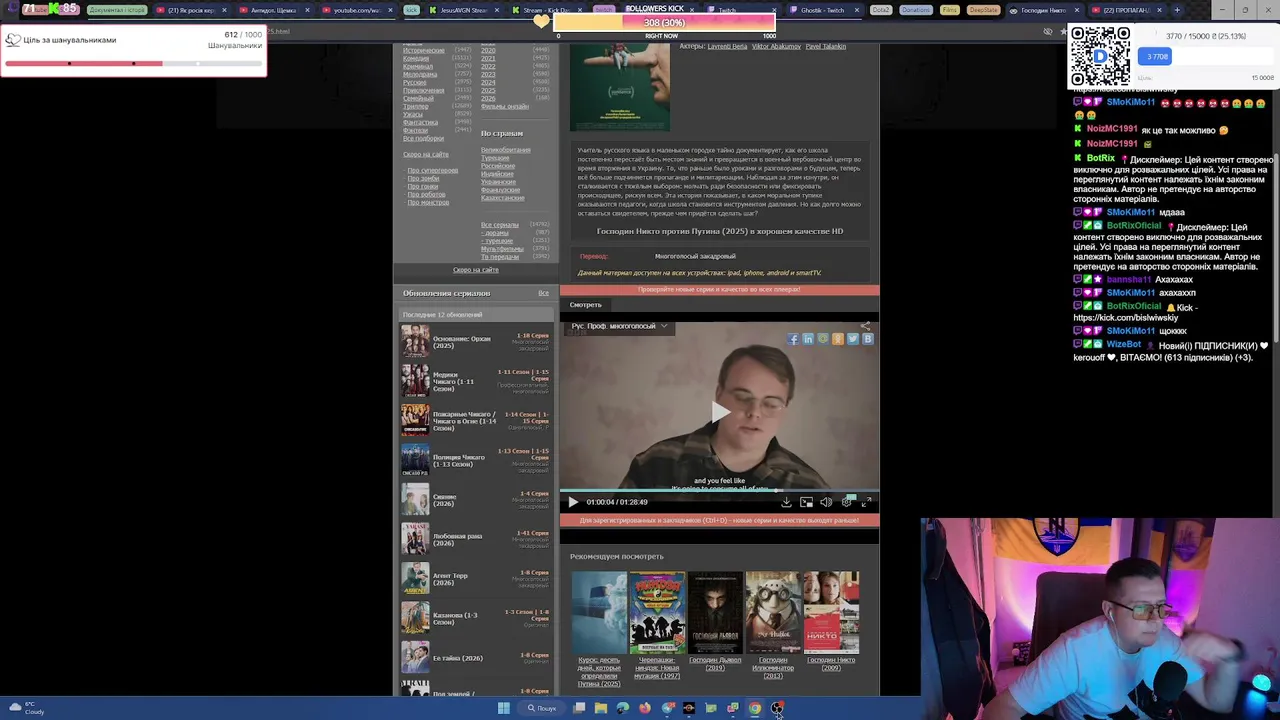The width and height of the screenshot is (1280, 720).
Task: Seek along the video progress bar
Action: (719, 490)
